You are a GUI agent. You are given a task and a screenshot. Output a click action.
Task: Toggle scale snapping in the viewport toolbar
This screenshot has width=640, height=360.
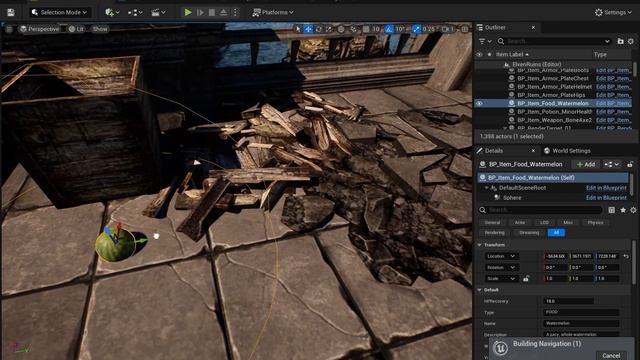tap(416, 29)
